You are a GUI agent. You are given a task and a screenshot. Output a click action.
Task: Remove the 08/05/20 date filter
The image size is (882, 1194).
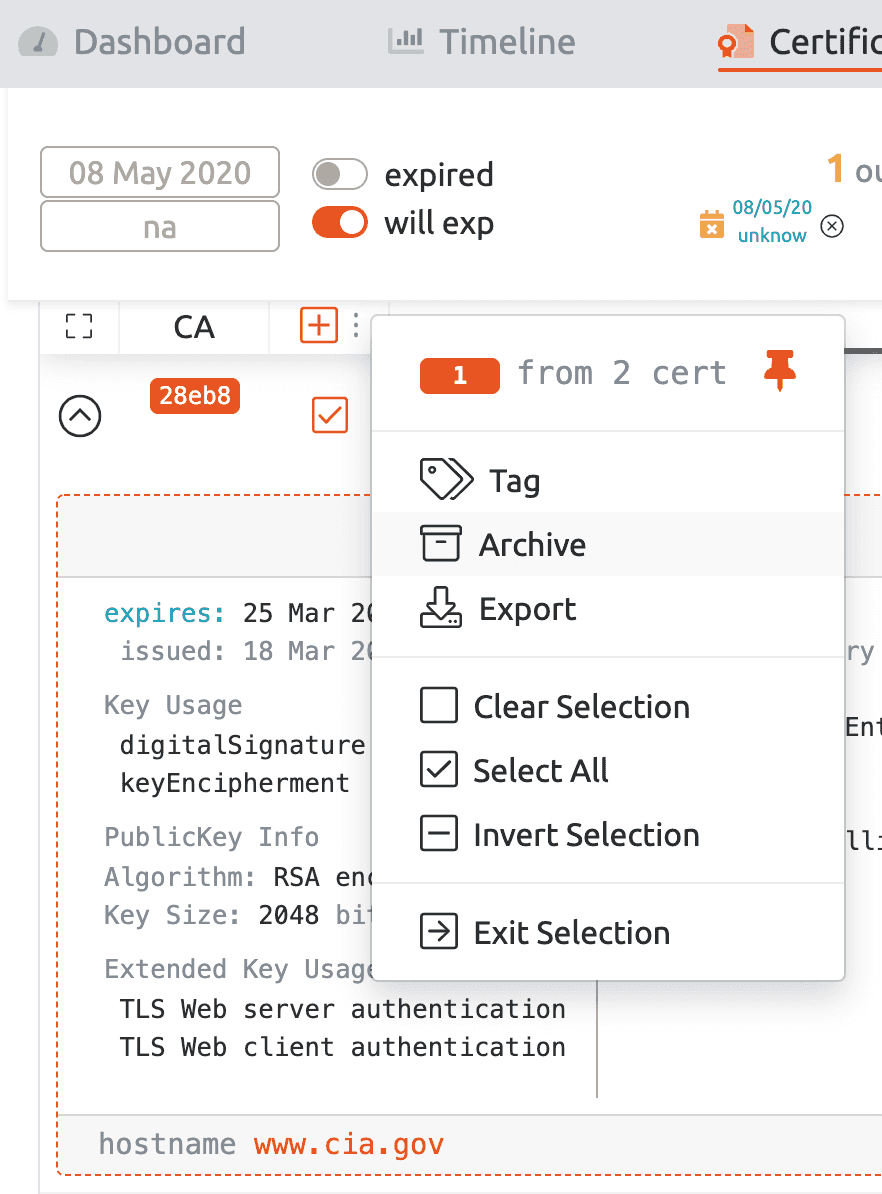tap(831, 226)
